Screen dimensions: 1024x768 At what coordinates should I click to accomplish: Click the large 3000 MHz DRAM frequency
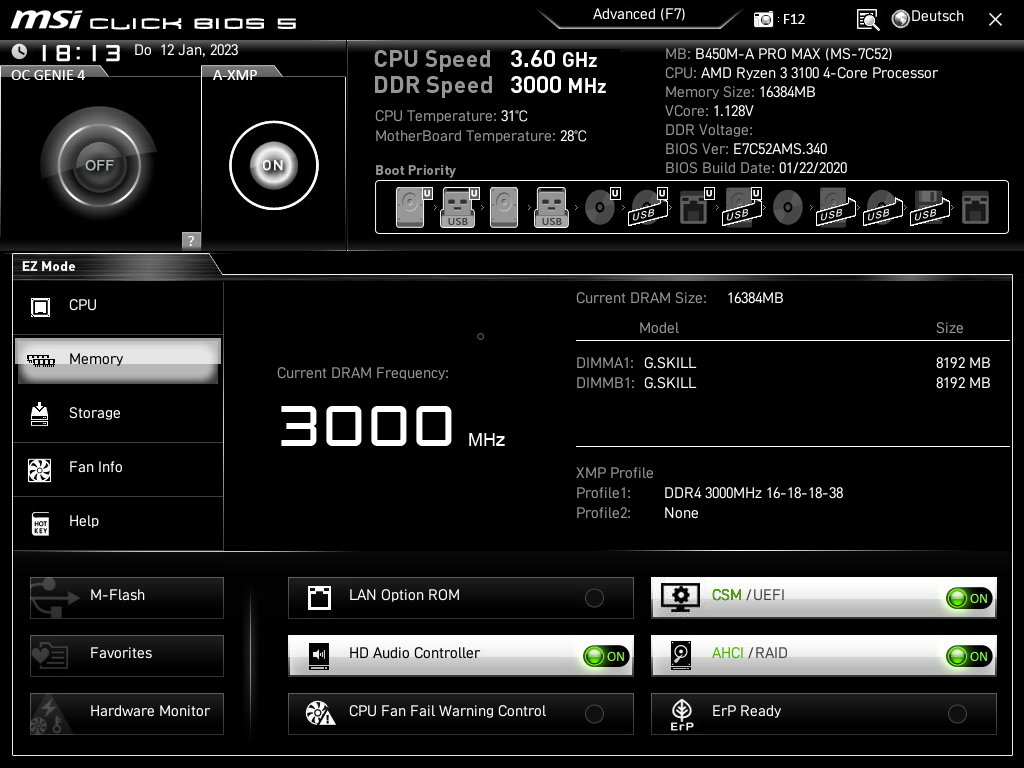tap(392, 426)
